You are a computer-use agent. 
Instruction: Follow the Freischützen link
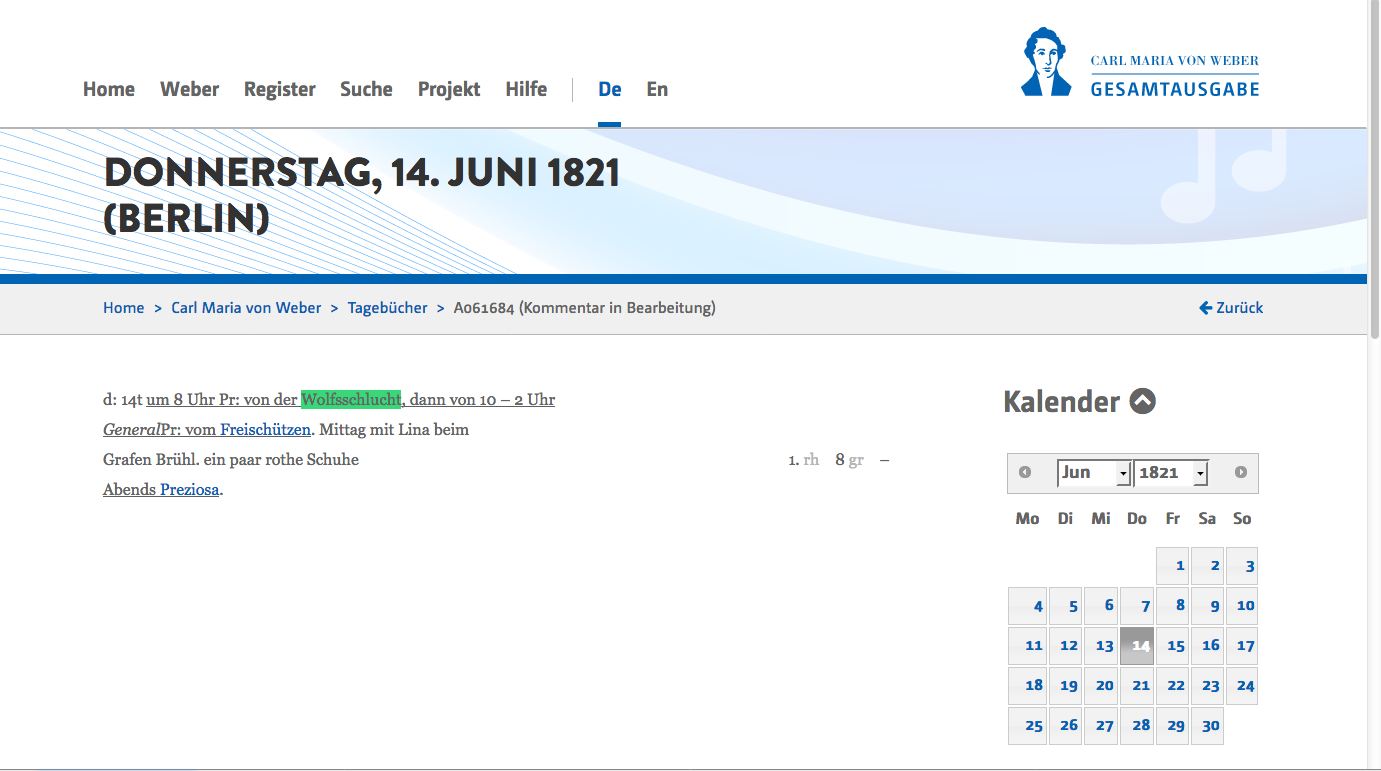[x=266, y=430]
